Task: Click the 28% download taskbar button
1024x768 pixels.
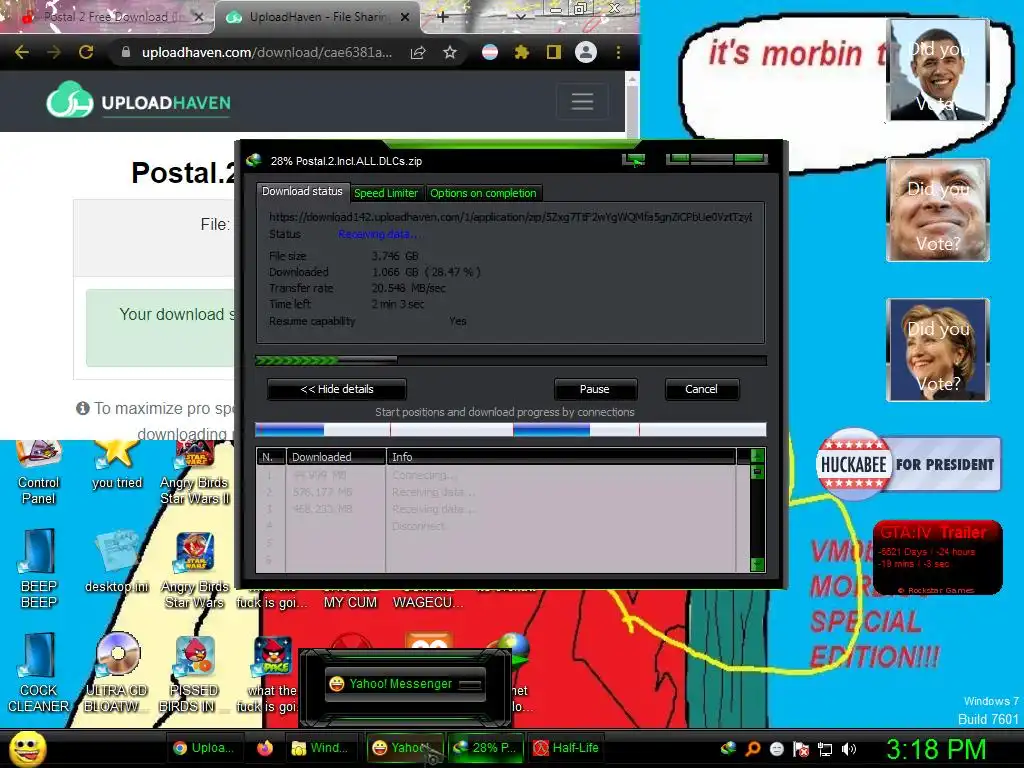Action: coord(485,748)
